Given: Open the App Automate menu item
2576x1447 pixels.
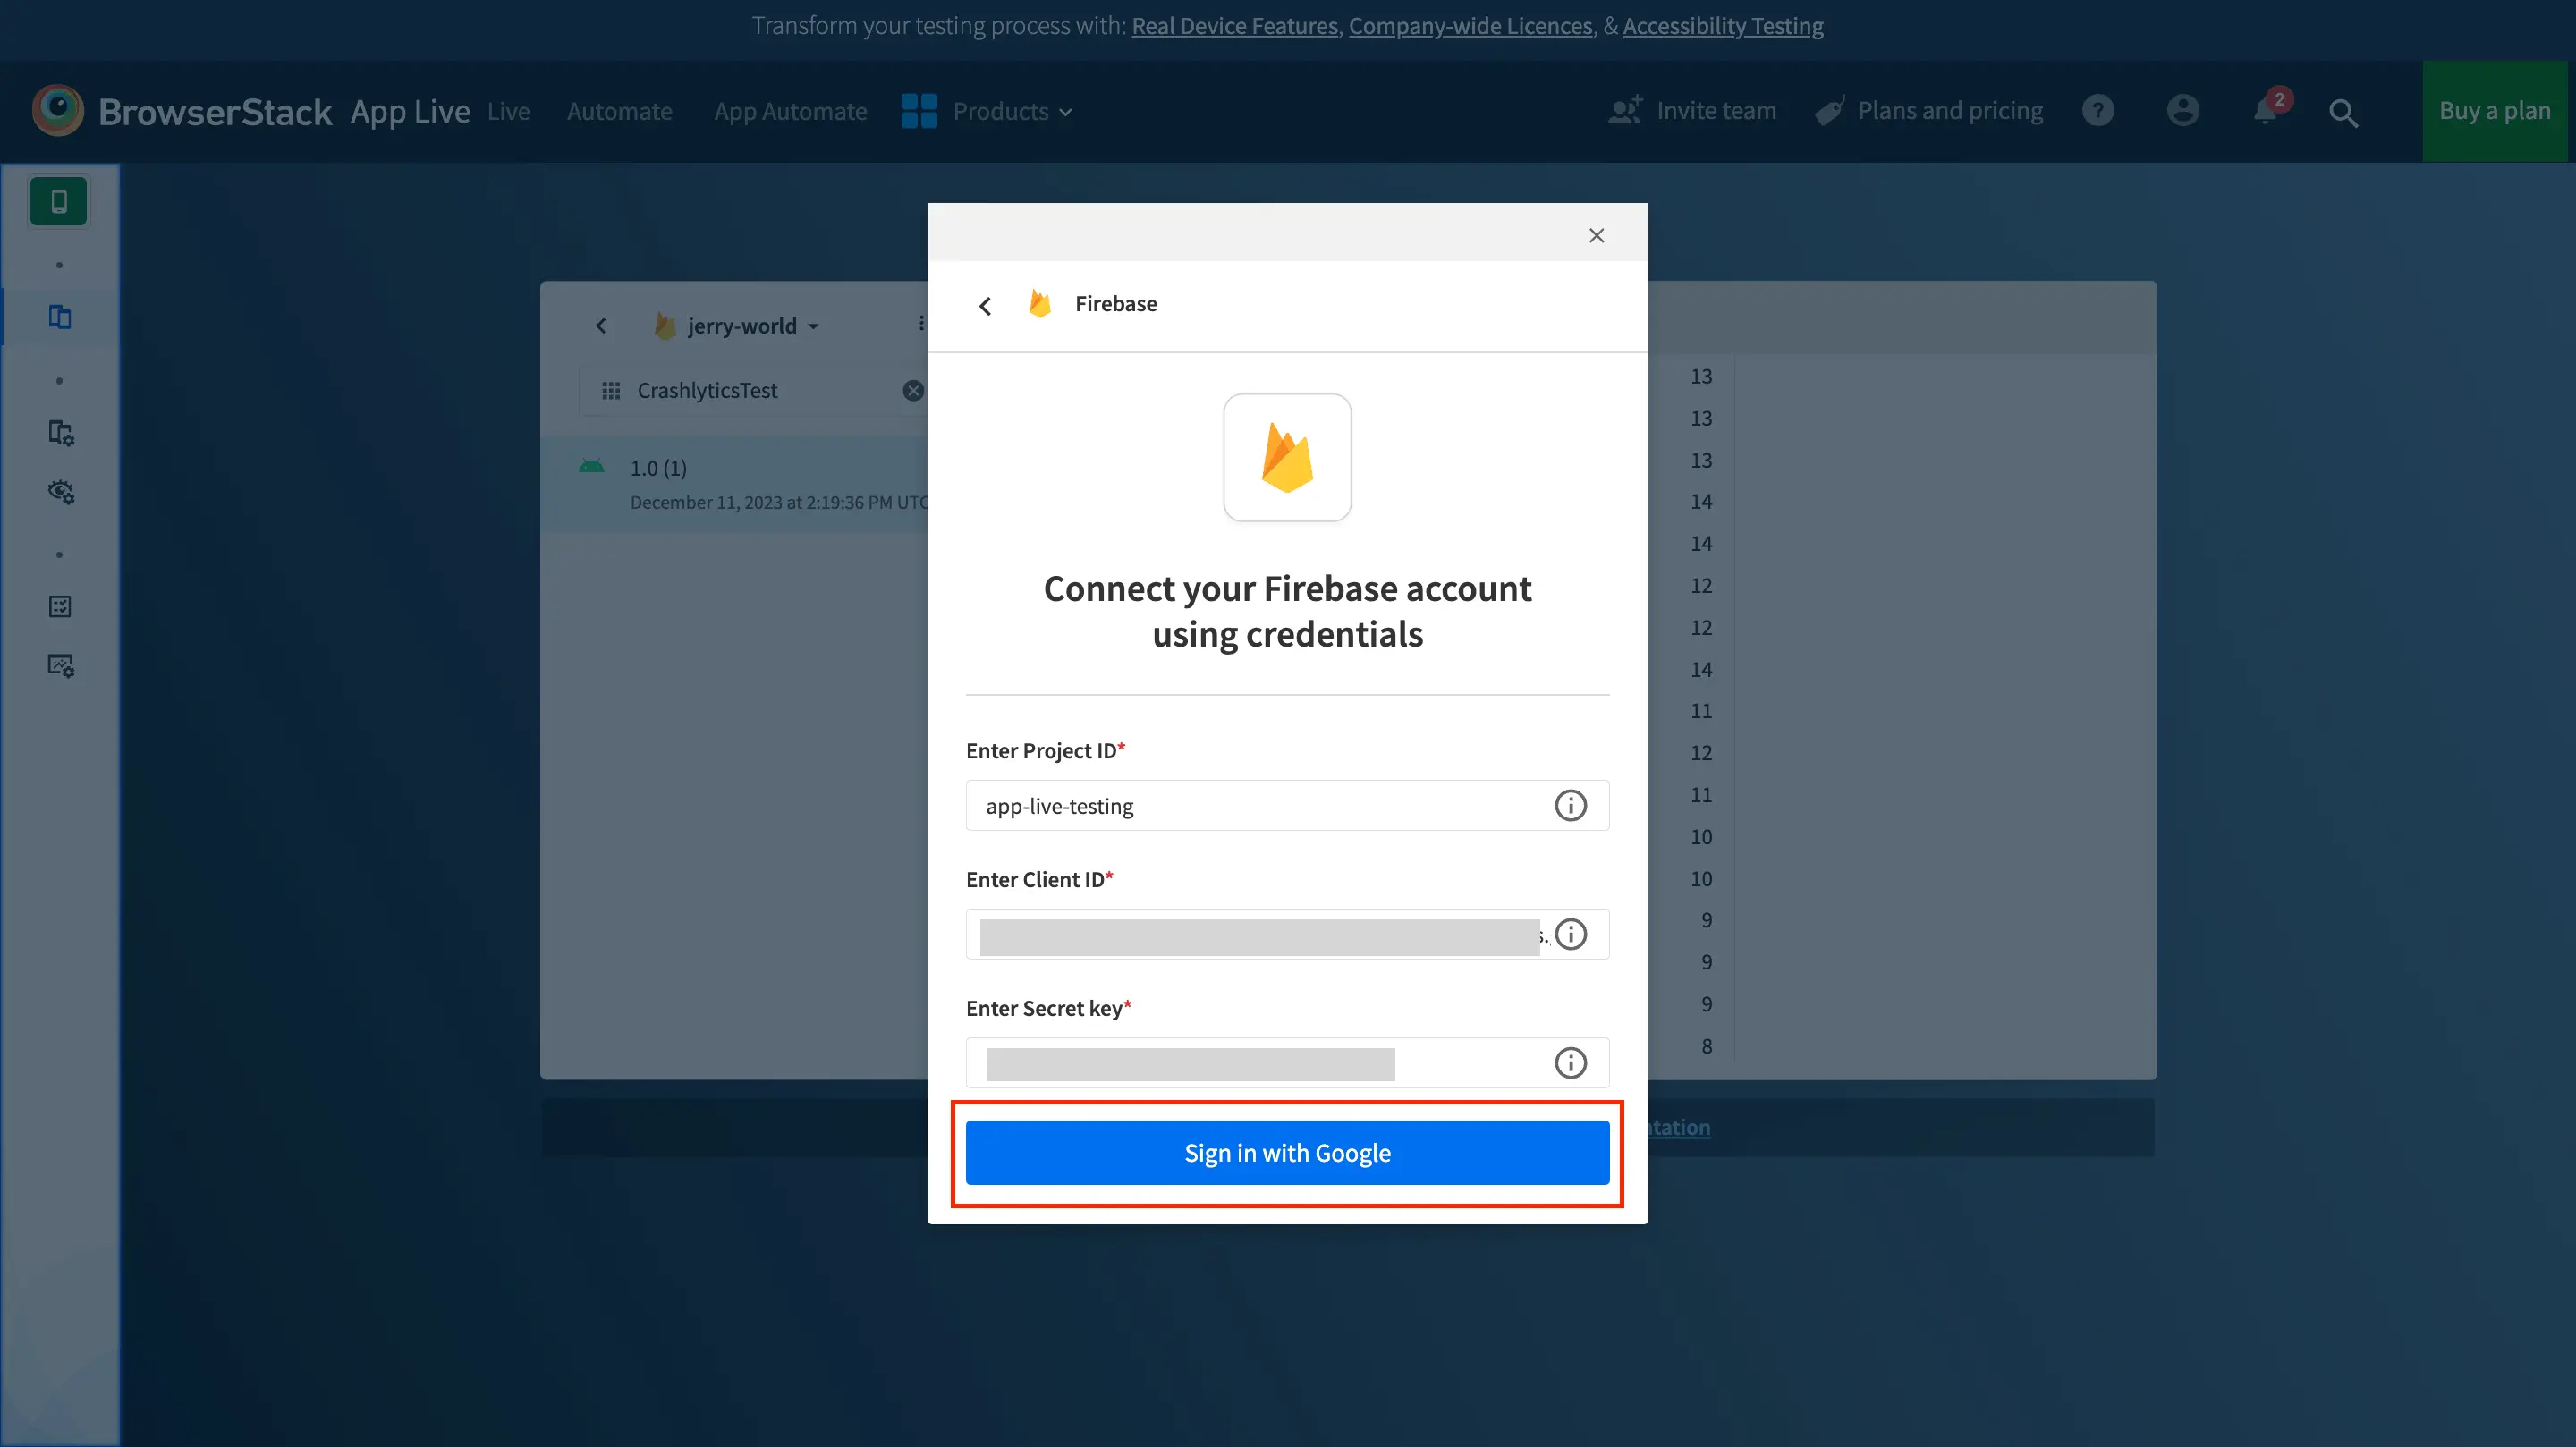Looking at the screenshot, I should (789, 111).
